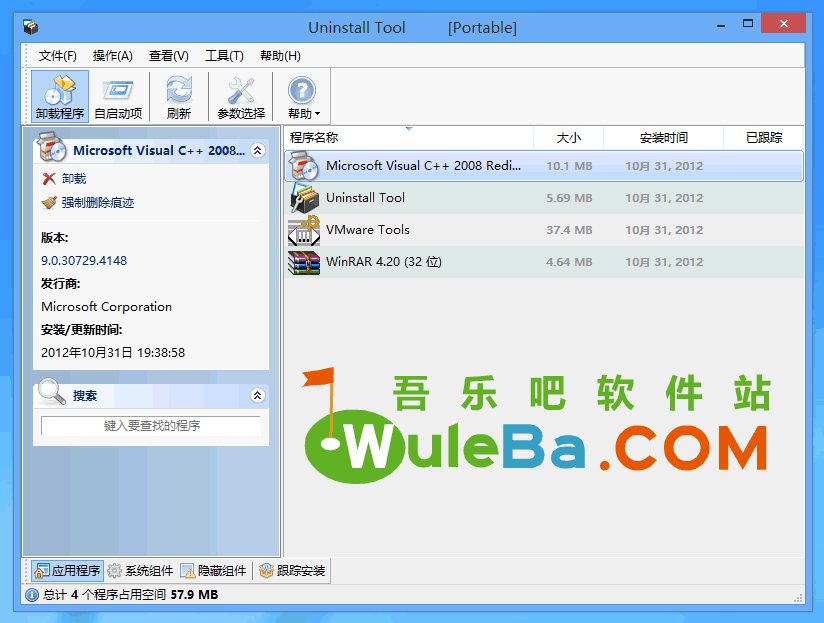Sort by 安装时间 column header
Viewport: 824px width, 623px height.
pos(664,138)
